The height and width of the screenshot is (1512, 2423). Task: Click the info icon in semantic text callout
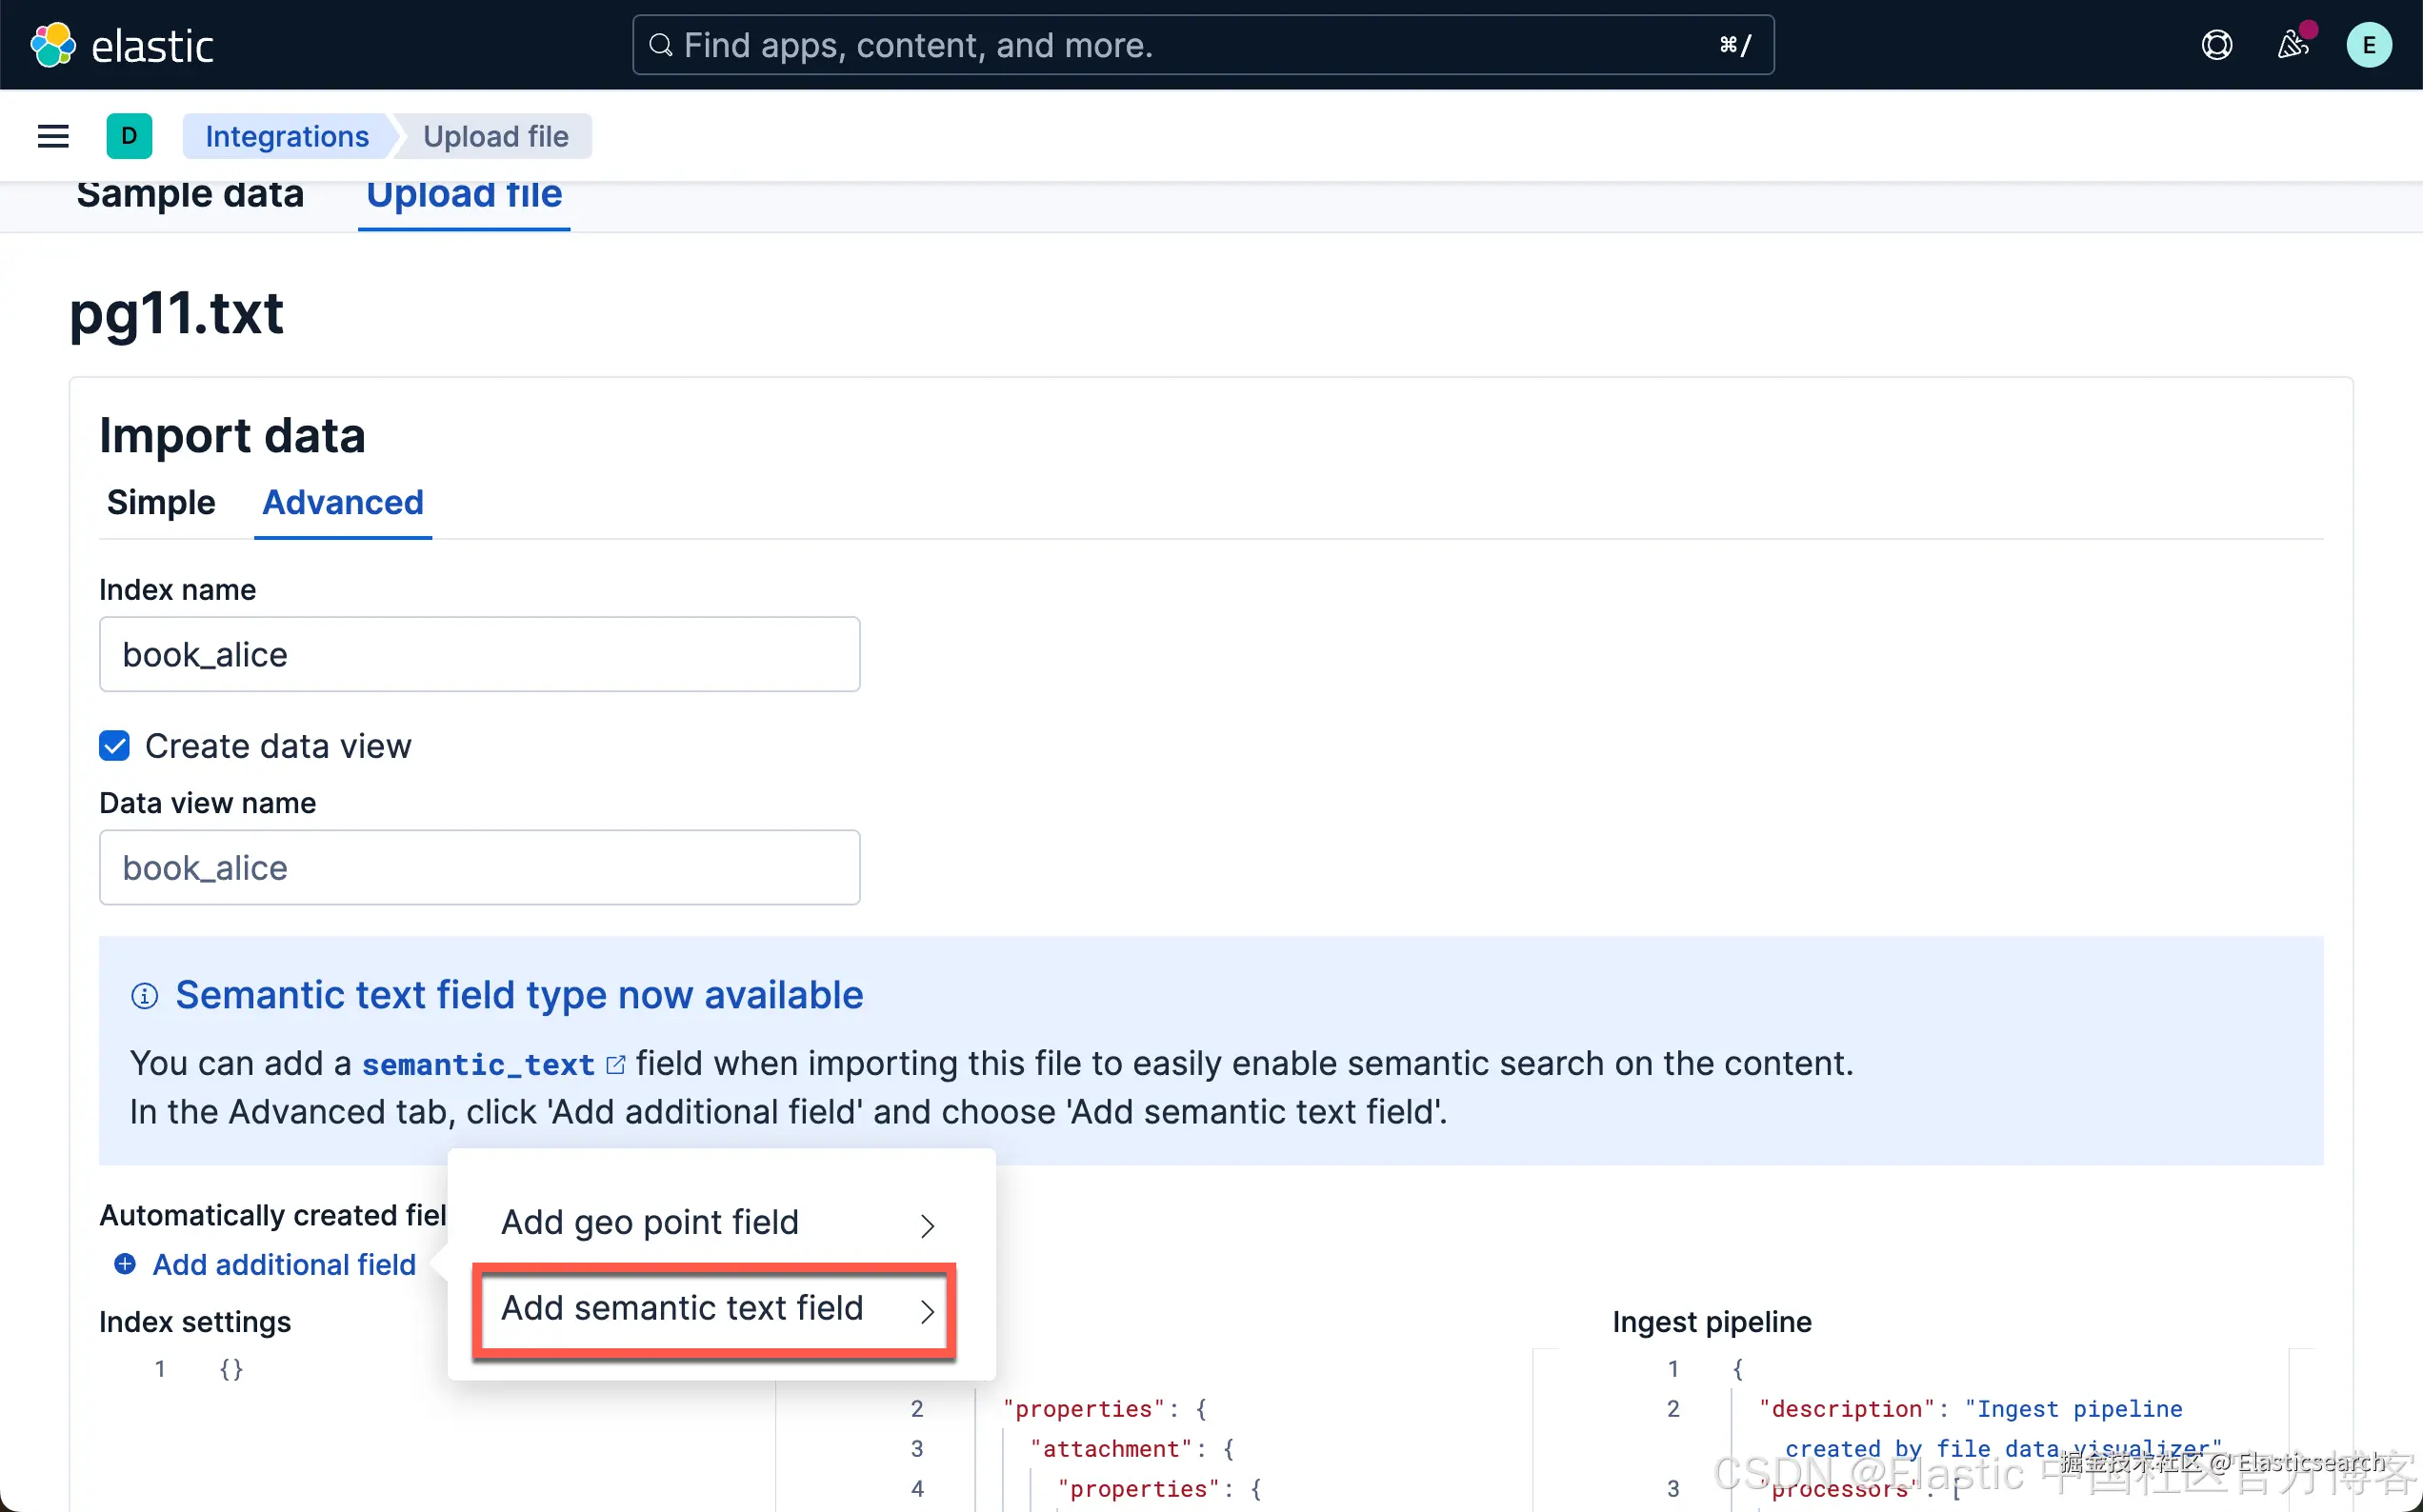coord(145,996)
